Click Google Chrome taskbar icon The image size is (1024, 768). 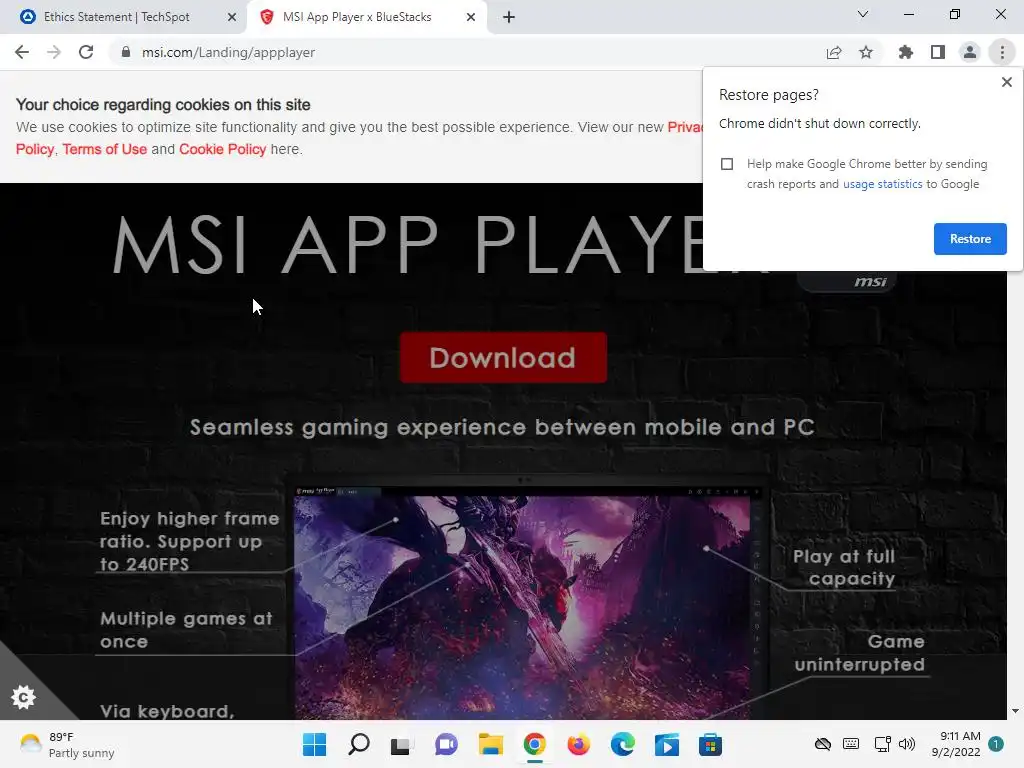534,745
